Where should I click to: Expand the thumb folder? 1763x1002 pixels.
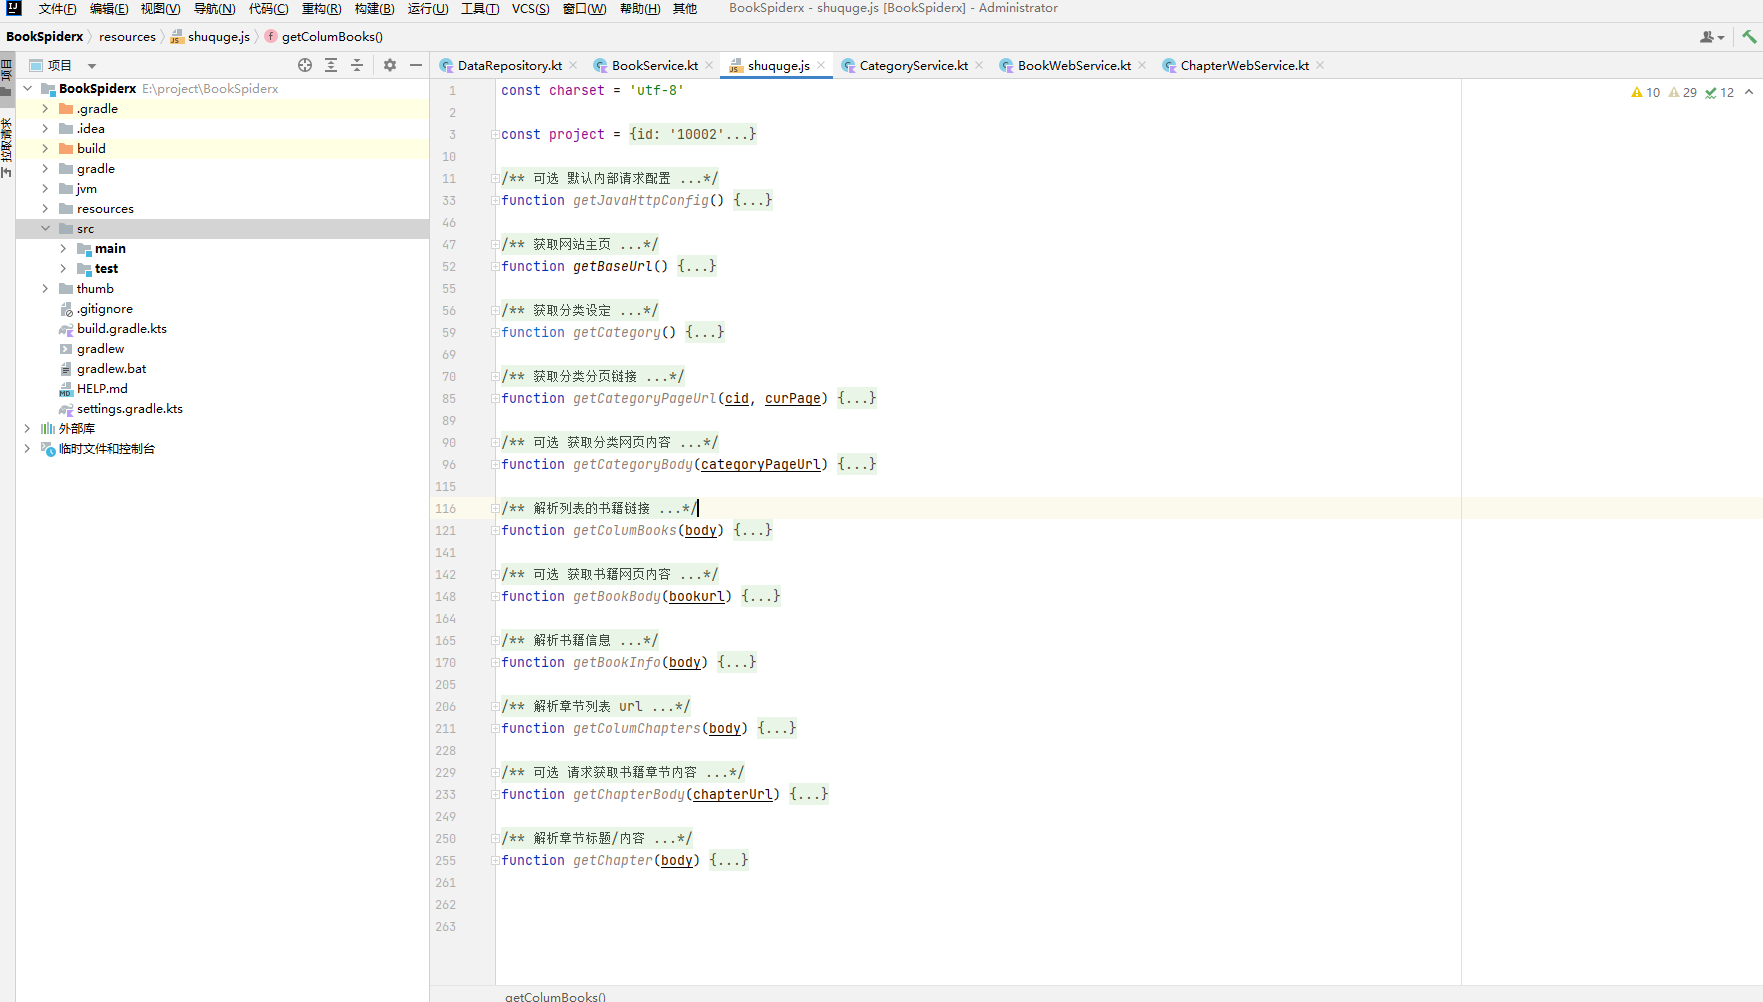tap(45, 288)
